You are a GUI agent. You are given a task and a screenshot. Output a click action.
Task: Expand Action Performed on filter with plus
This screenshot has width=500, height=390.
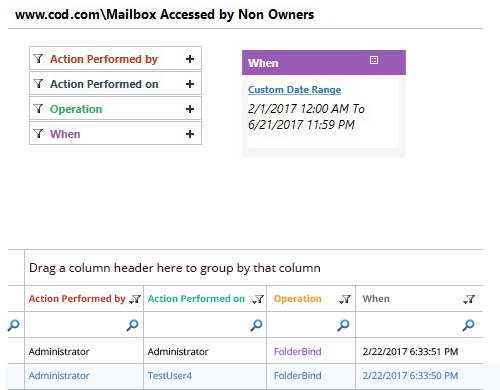190,84
